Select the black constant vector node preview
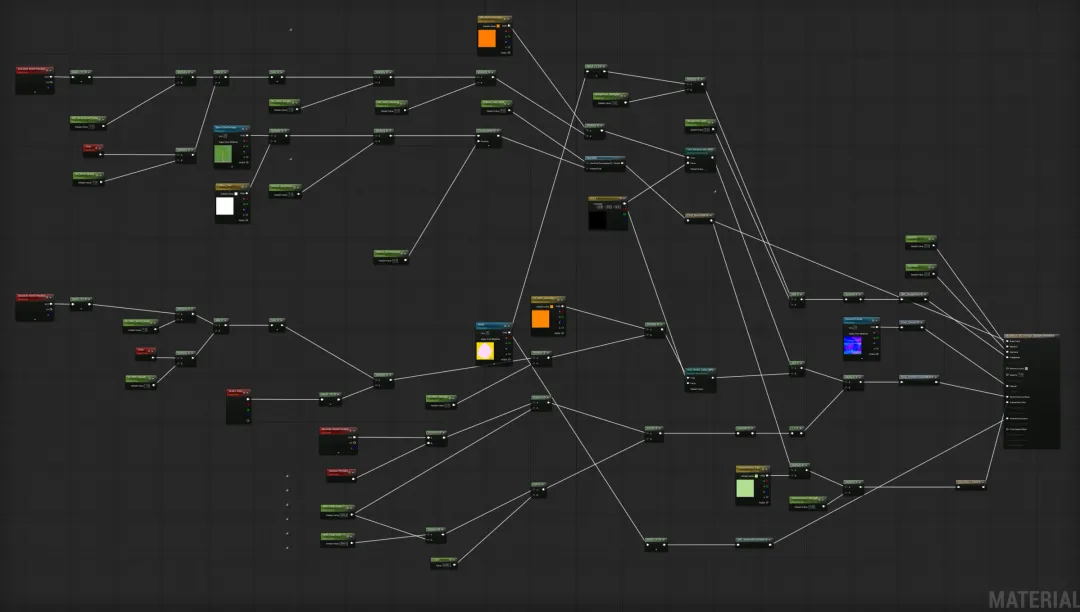 (x=598, y=220)
